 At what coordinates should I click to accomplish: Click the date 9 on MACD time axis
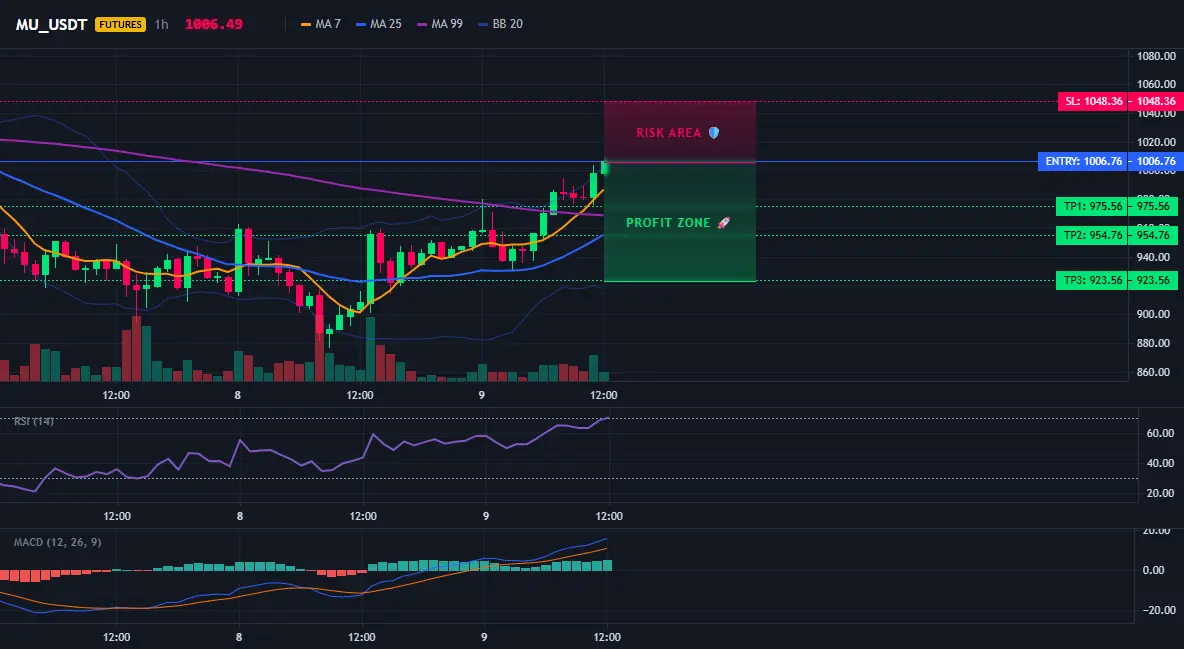pos(484,637)
